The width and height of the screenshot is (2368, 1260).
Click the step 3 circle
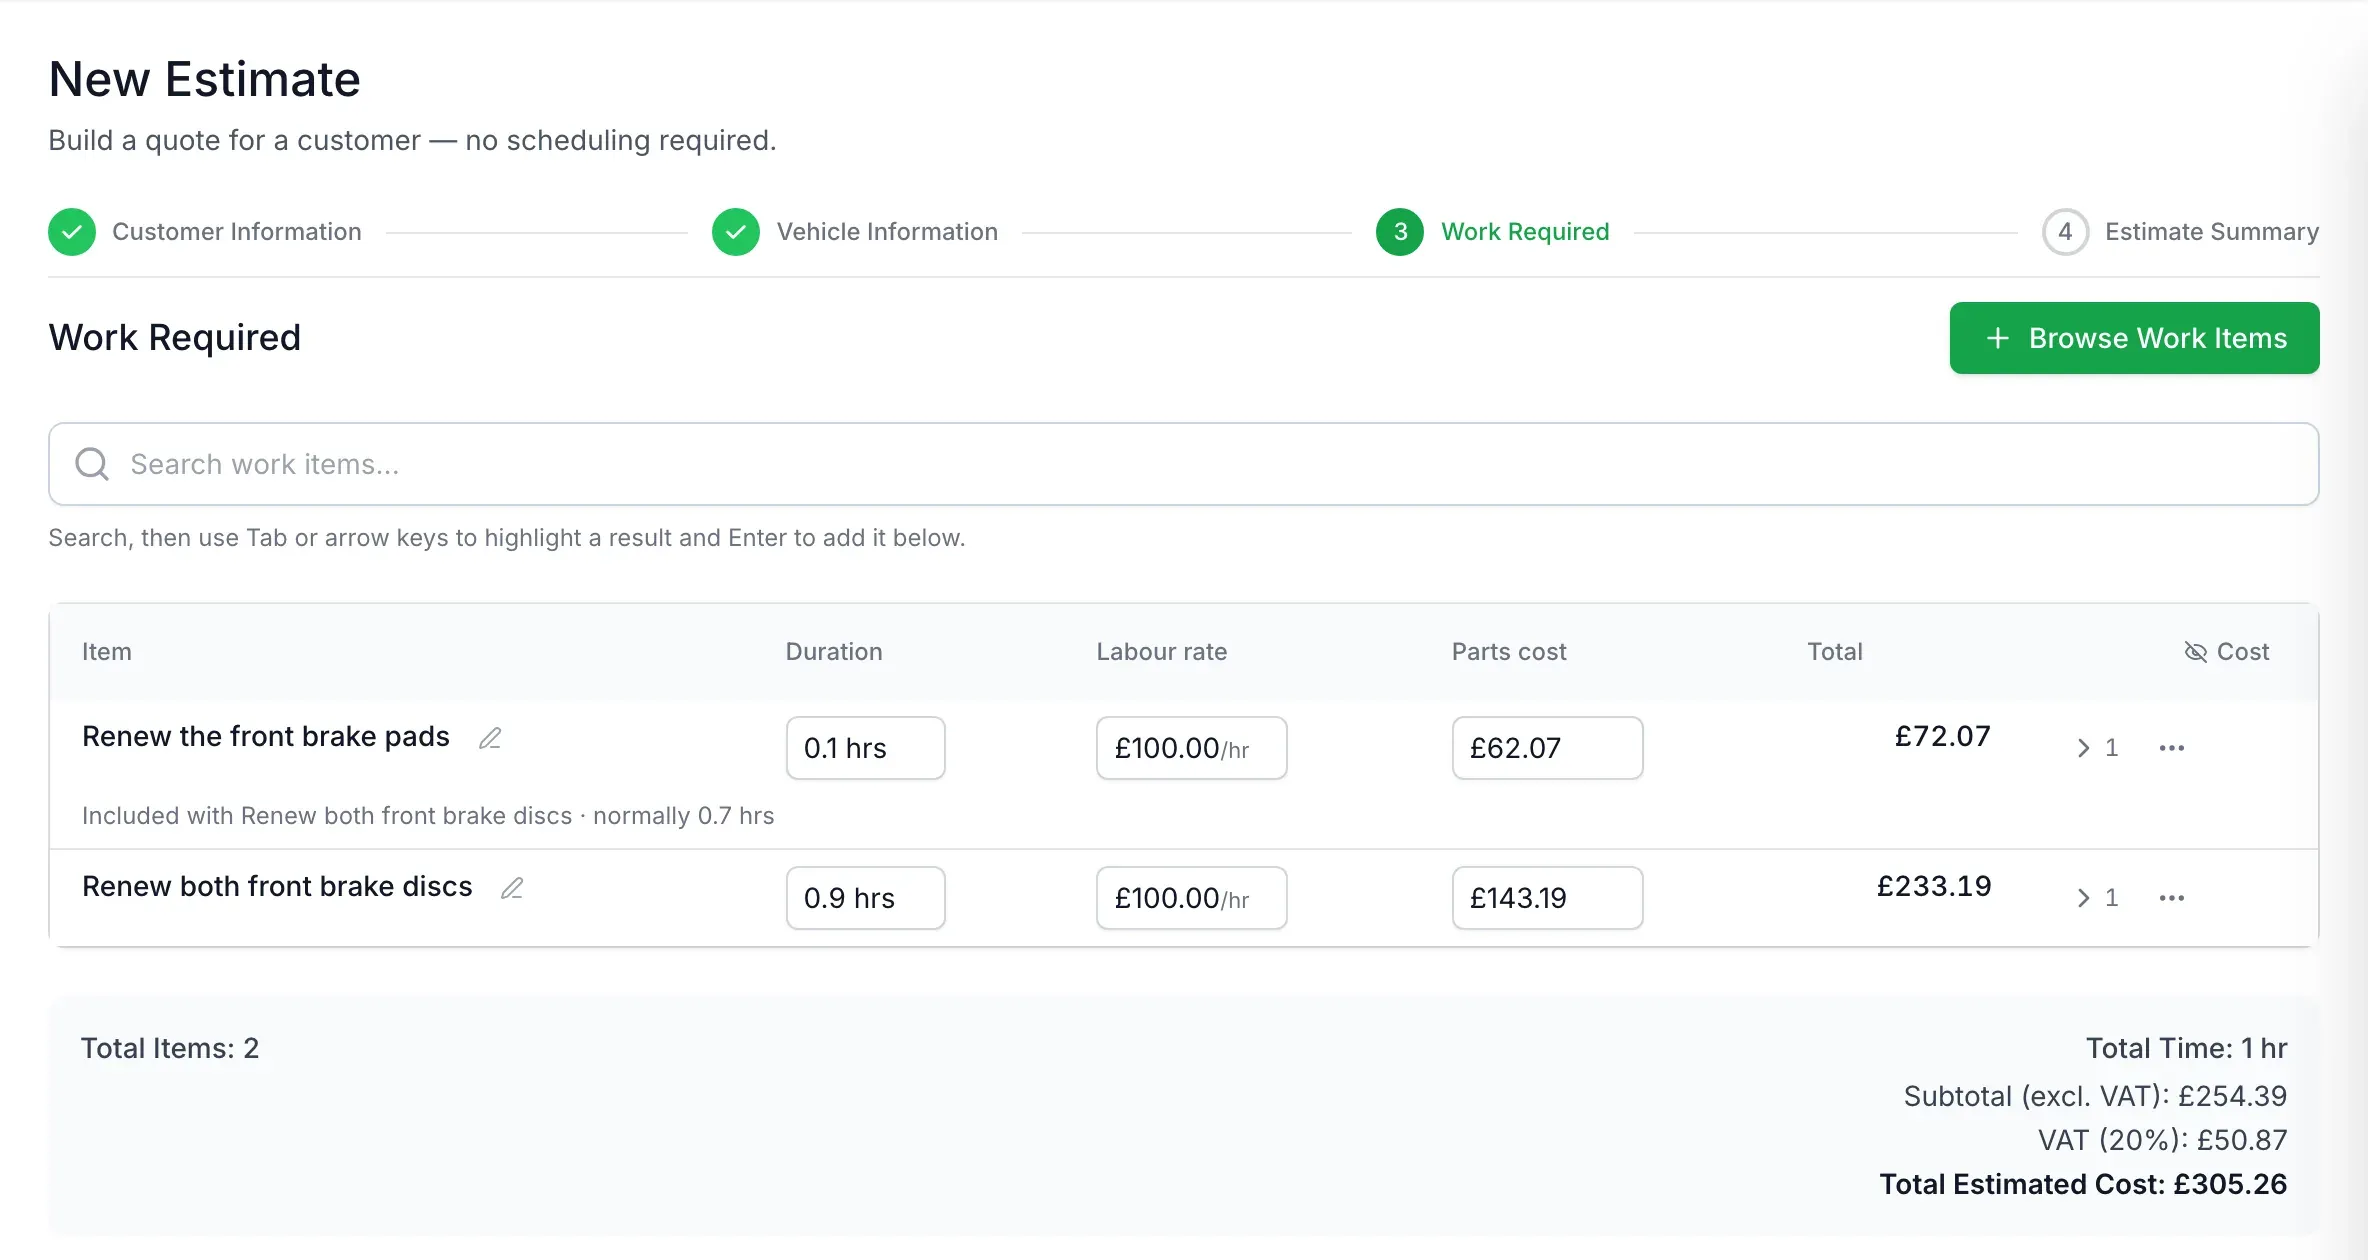pyautogui.click(x=1400, y=232)
